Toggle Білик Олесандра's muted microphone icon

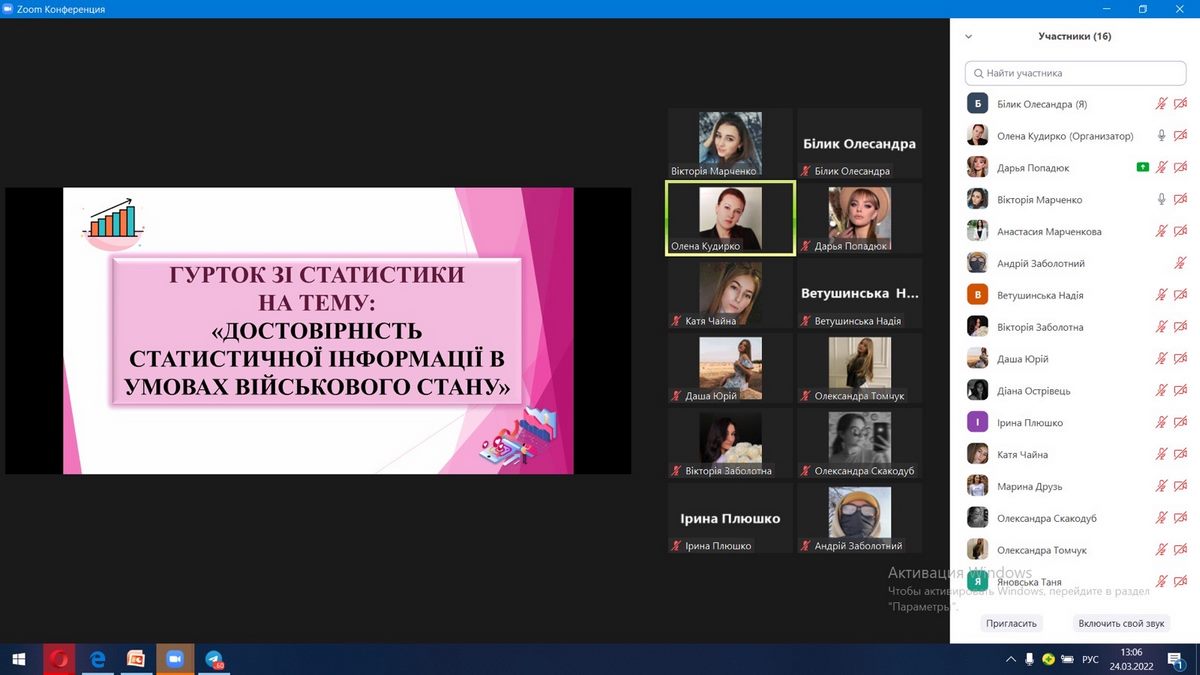click(x=1161, y=104)
